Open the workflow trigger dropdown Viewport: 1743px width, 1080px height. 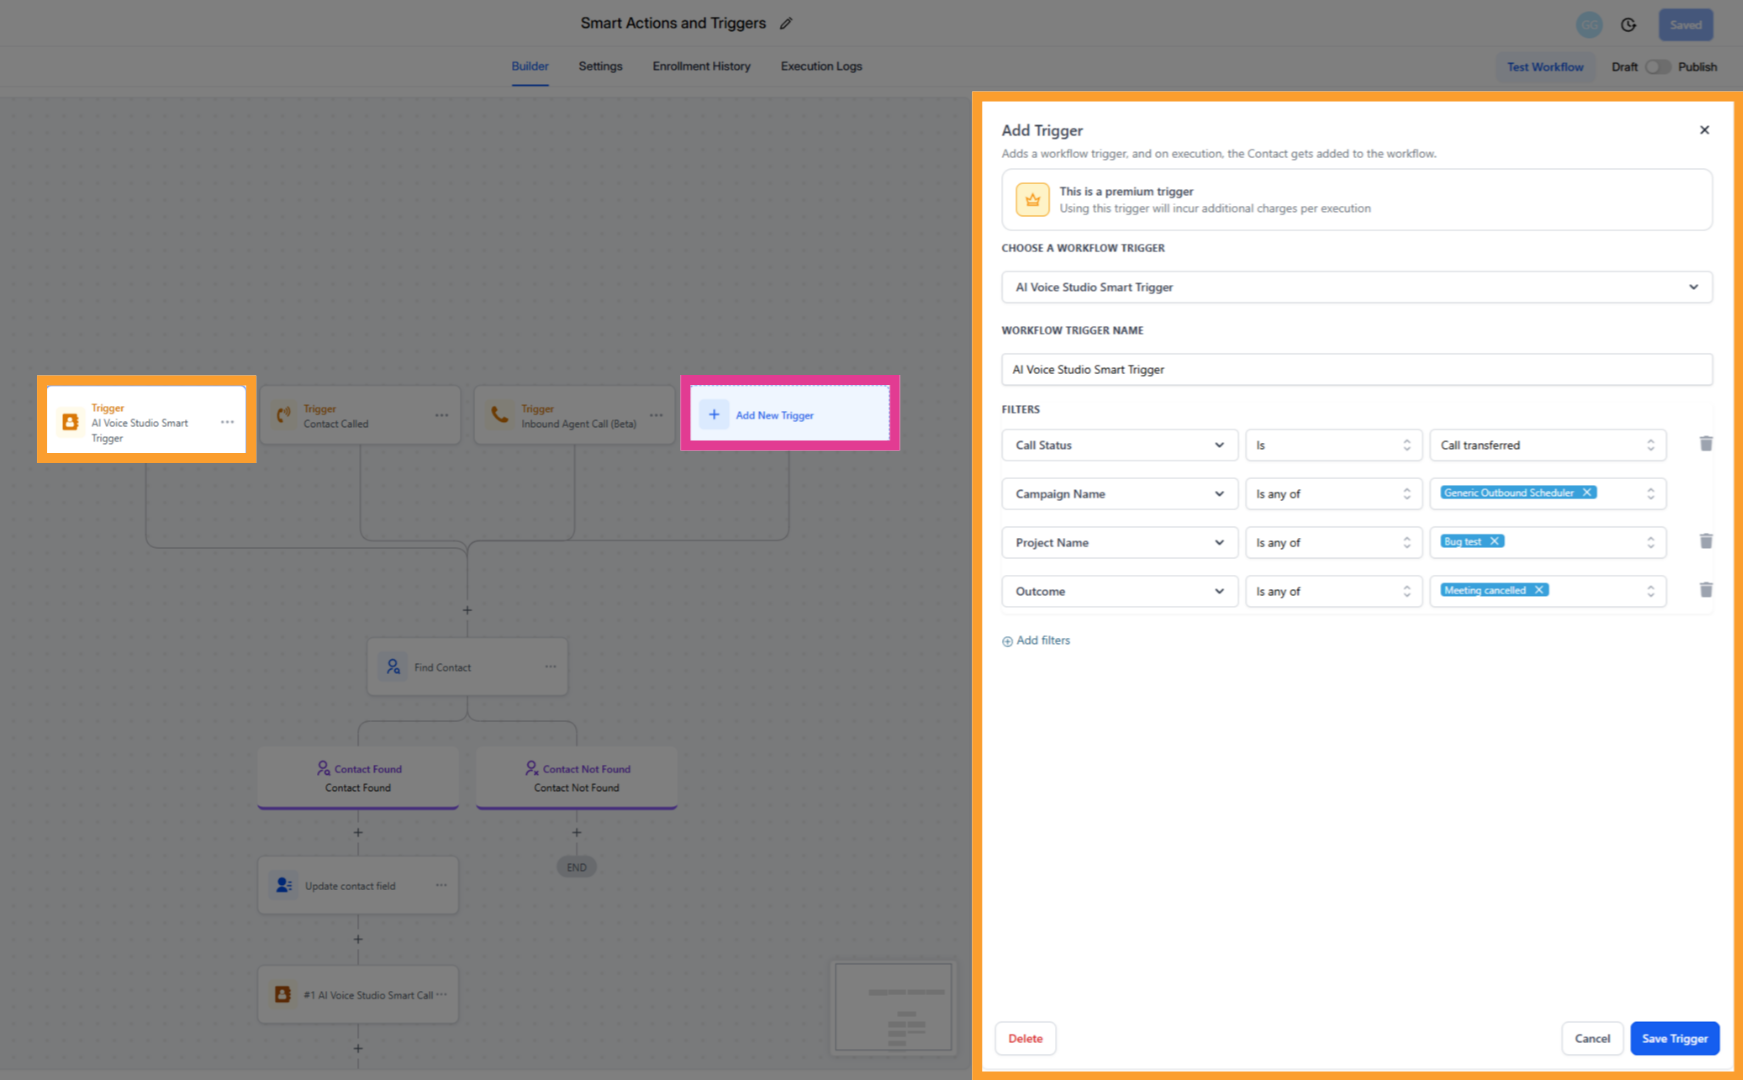click(1357, 287)
